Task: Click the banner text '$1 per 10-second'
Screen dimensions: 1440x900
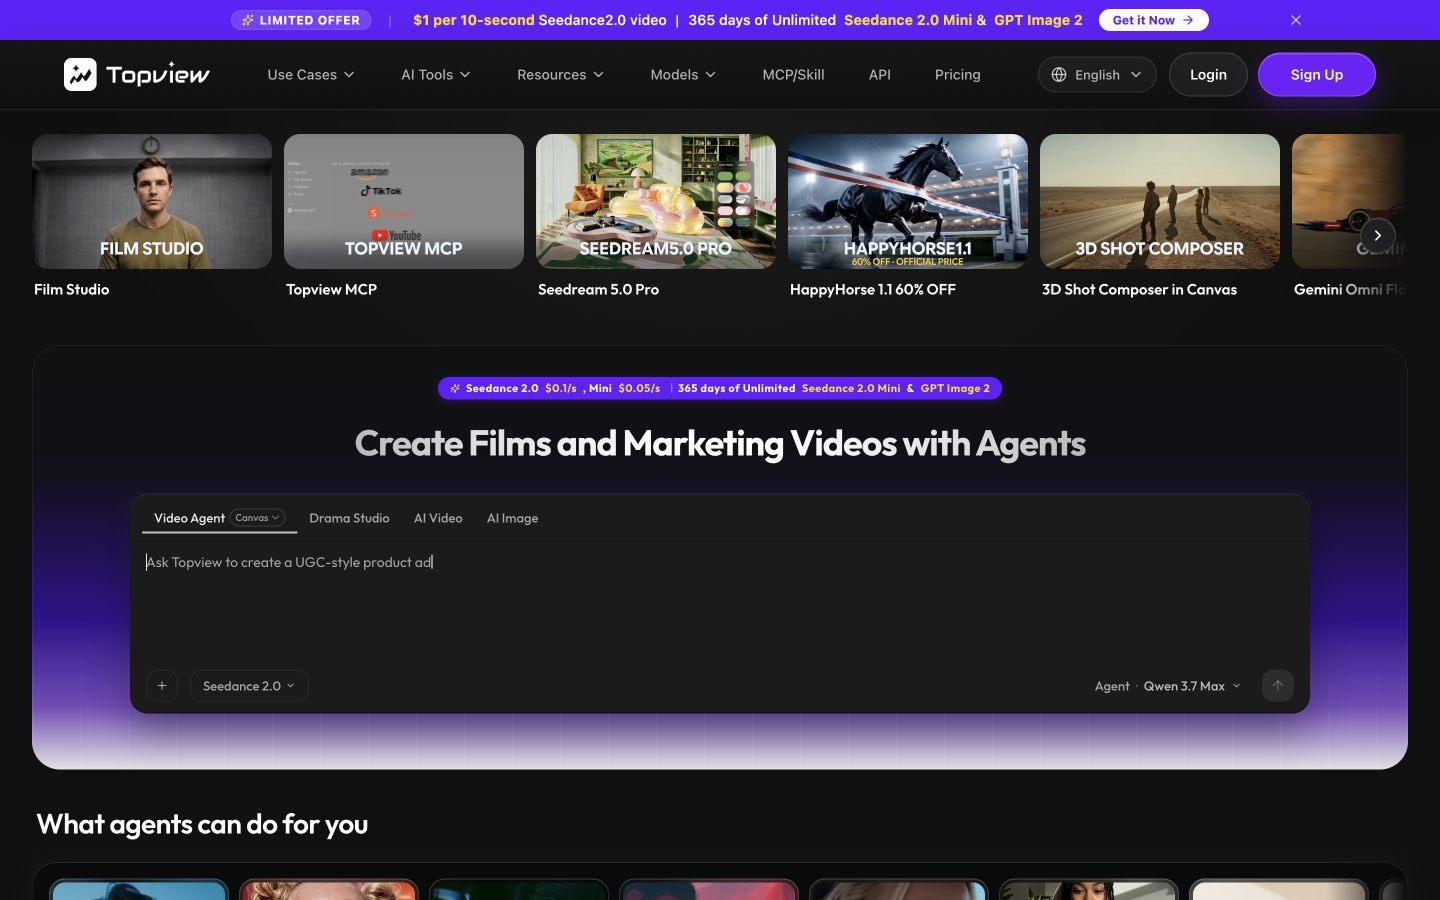Action: point(474,20)
